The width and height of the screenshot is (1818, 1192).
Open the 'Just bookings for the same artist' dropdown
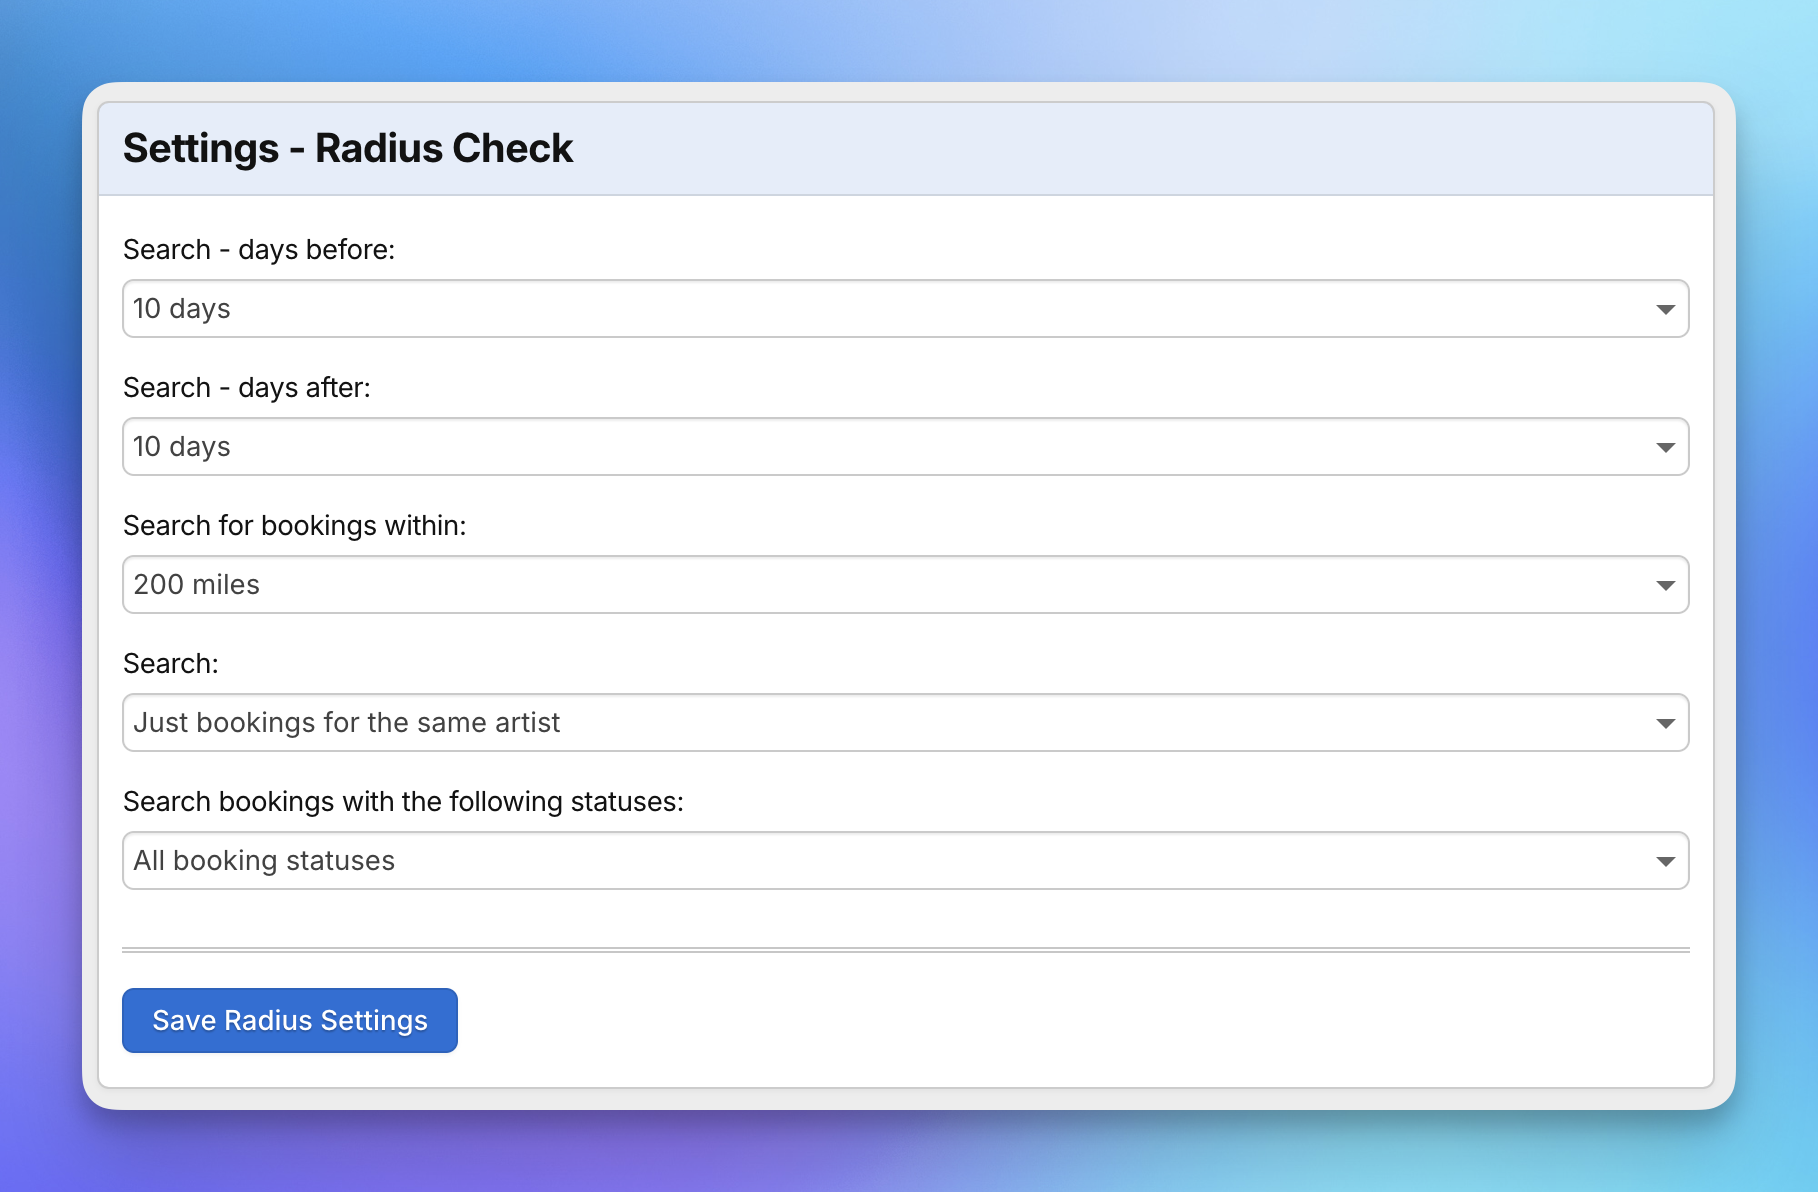905,723
